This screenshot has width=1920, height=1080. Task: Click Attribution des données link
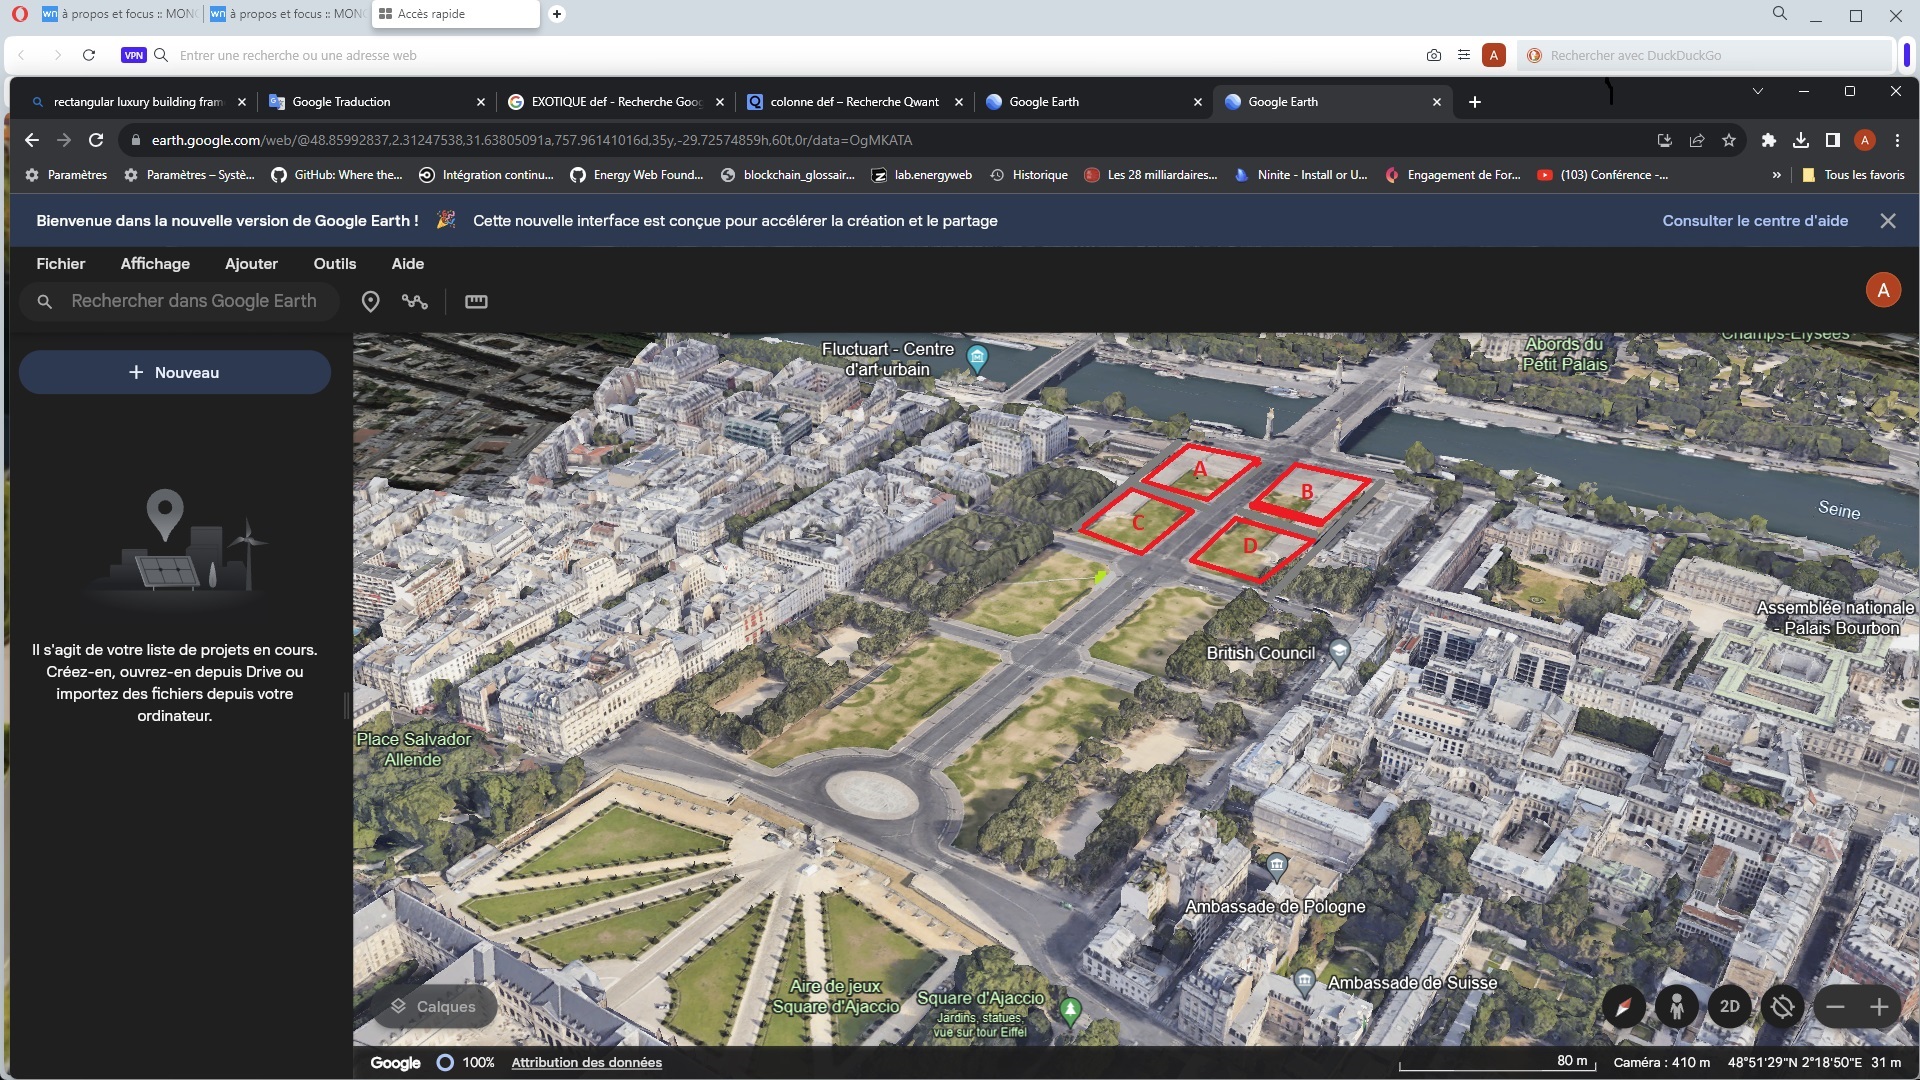click(587, 1062)
